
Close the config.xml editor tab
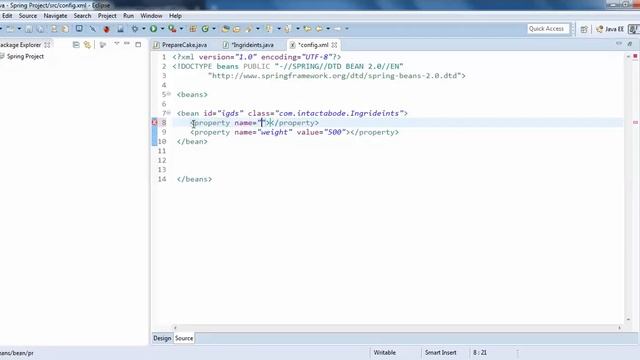pyautogui.click(x=334, y=45)
